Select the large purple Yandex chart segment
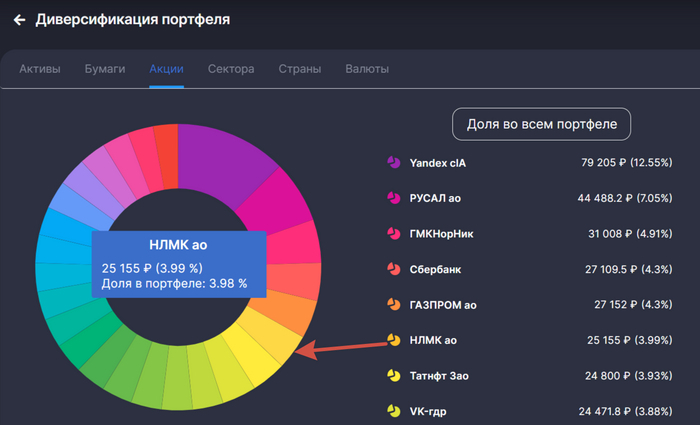The image size is (700, 425). click(225, 158)
